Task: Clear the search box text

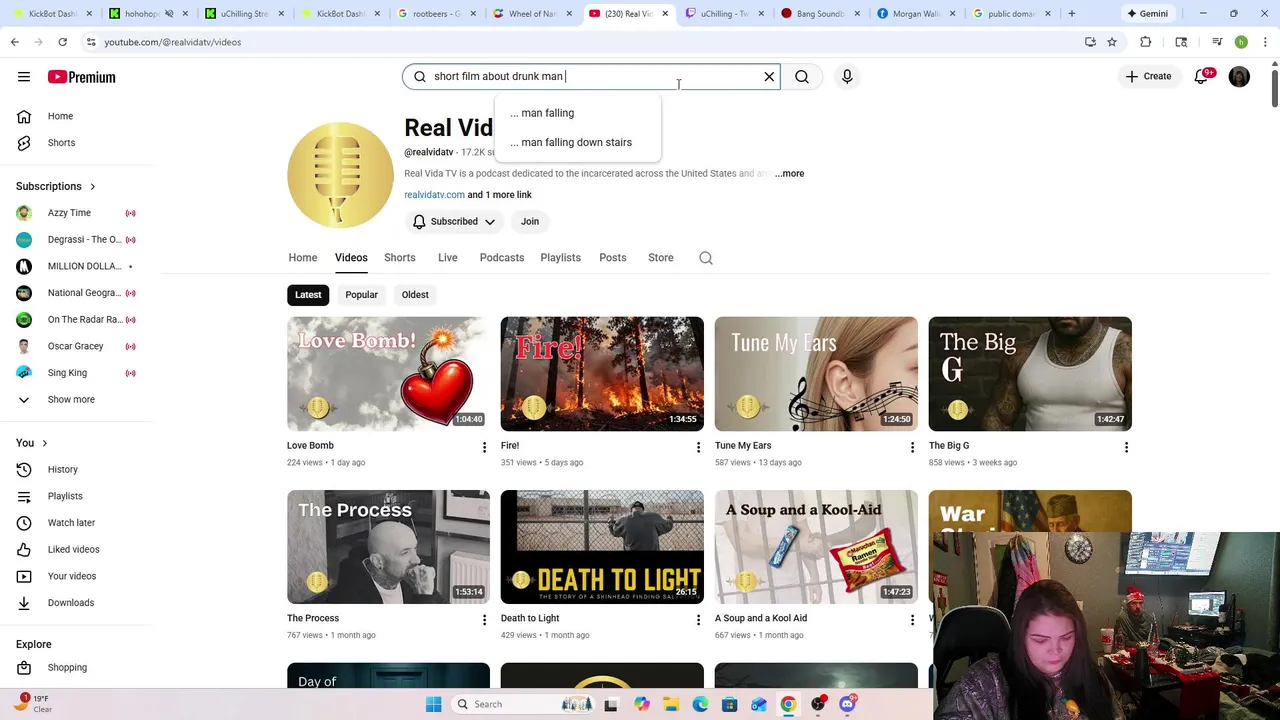Action: 769,76
